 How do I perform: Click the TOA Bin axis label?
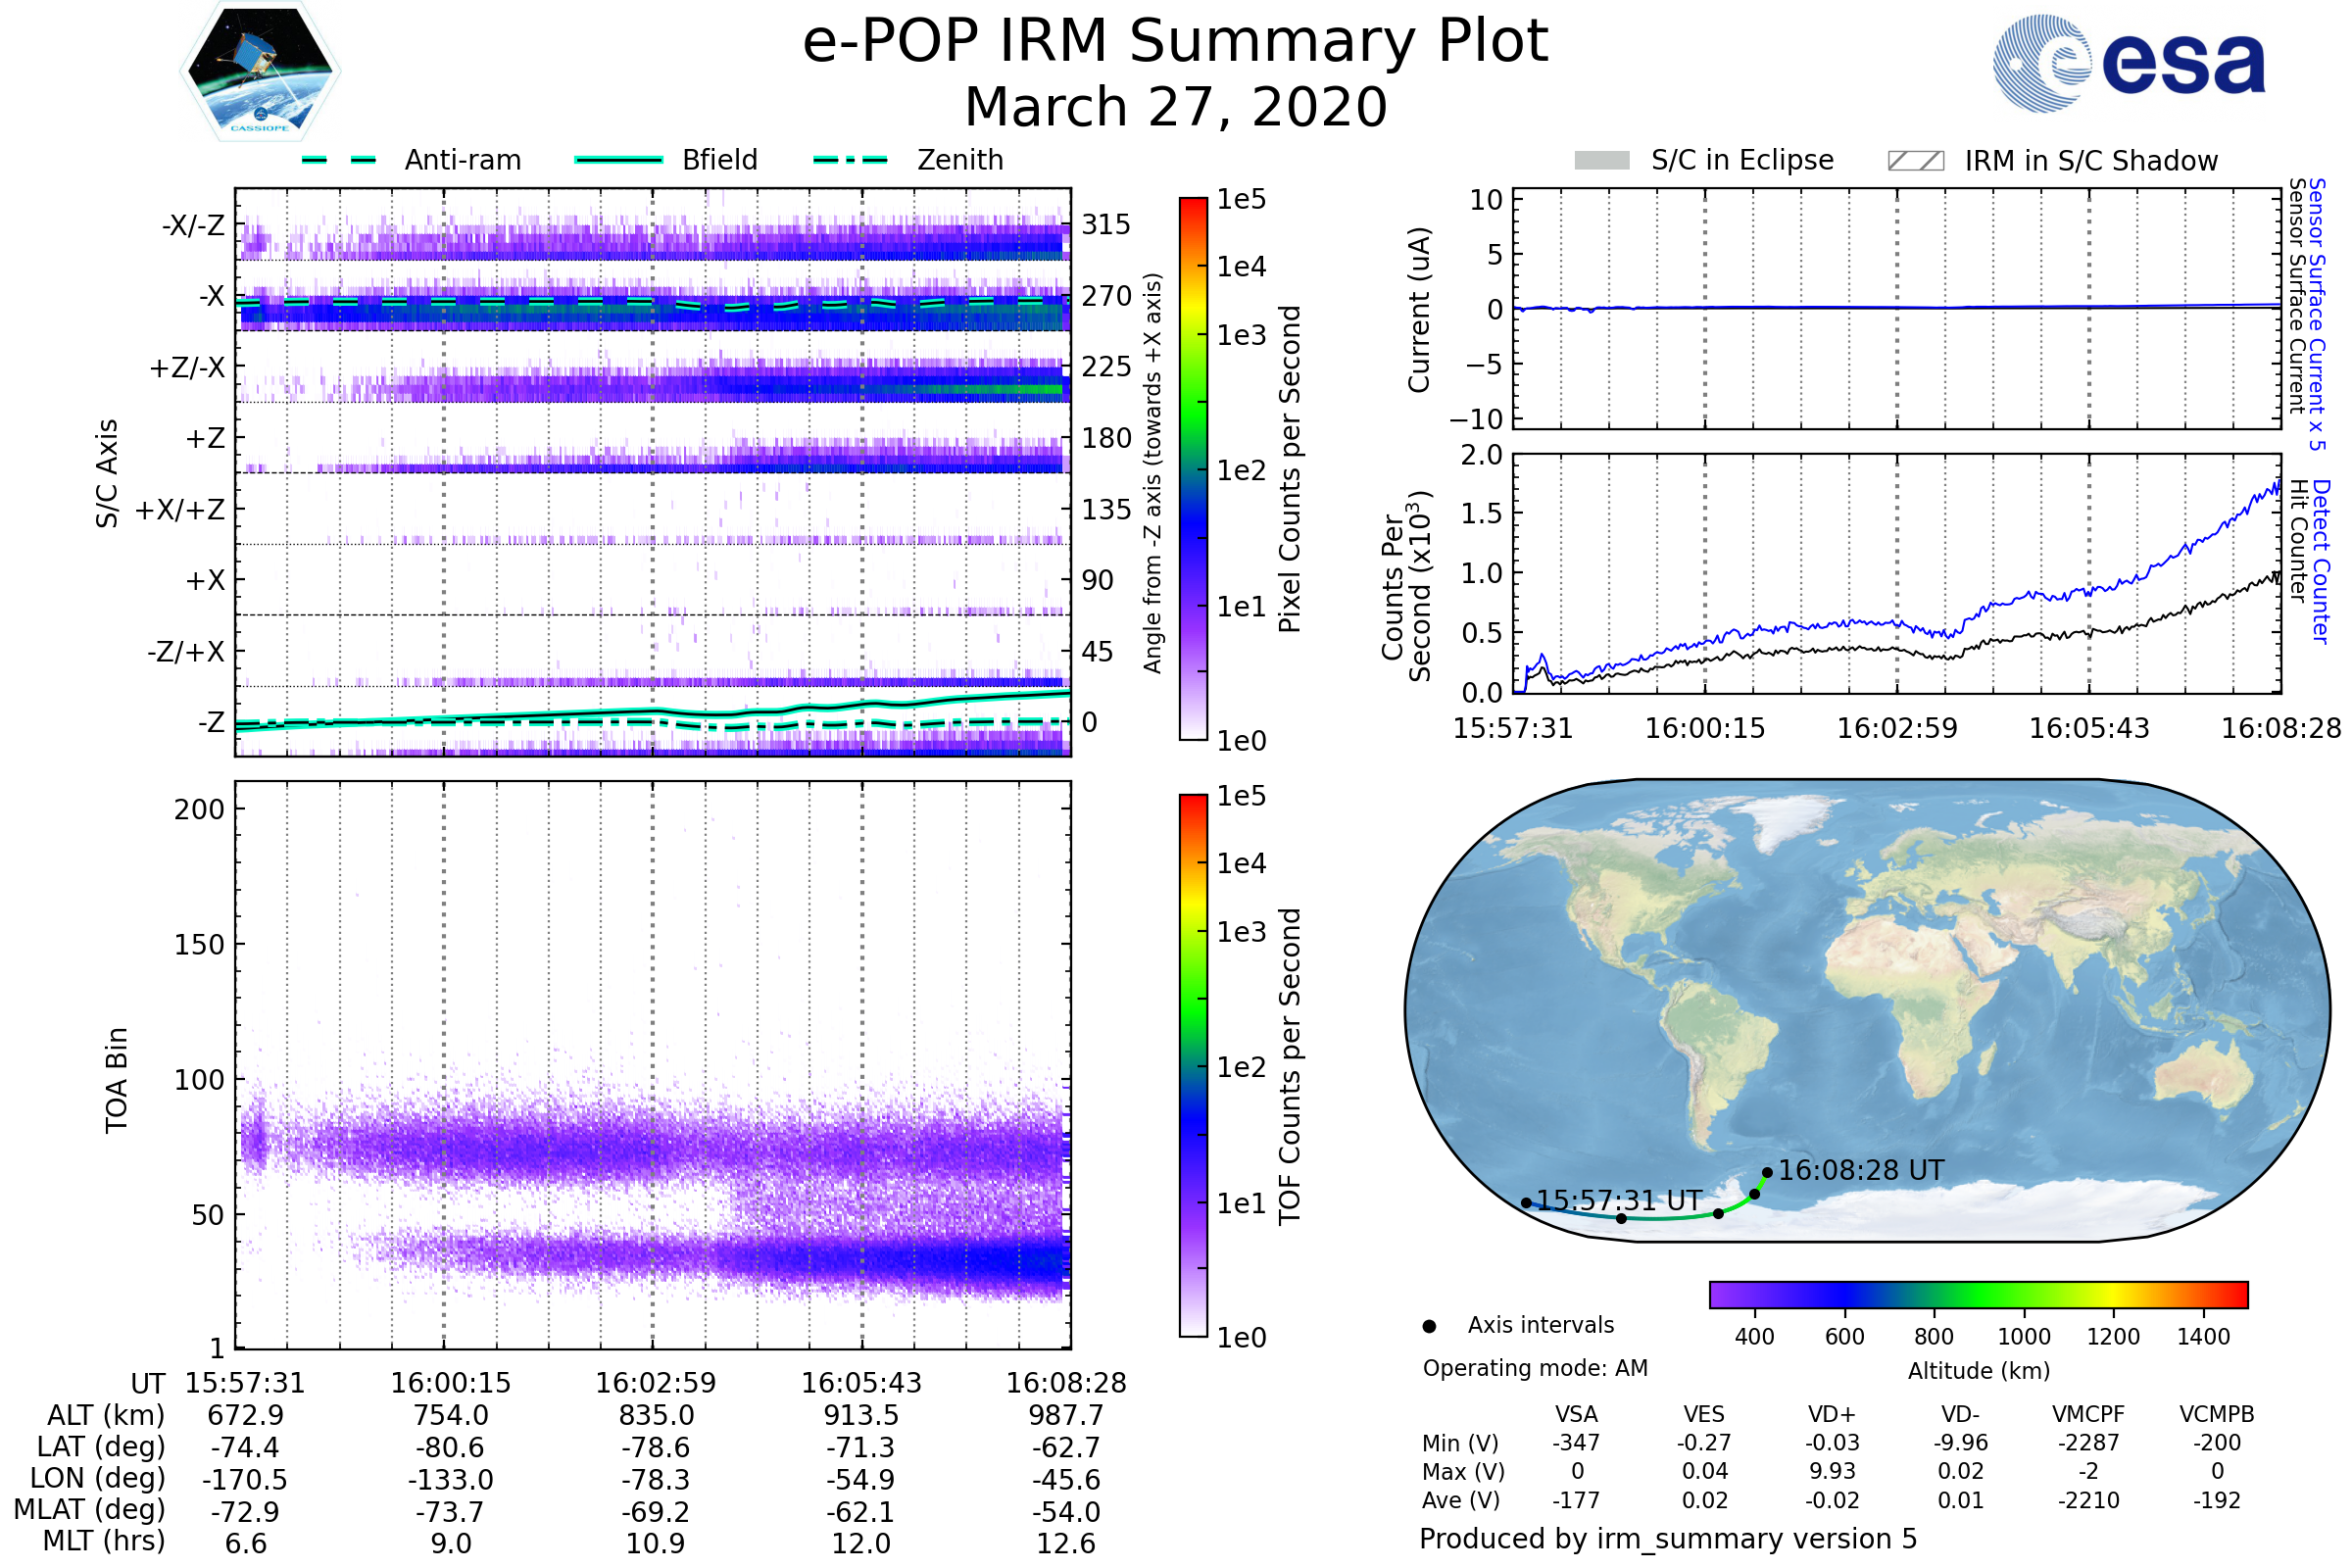click(x=116, y=1080)
